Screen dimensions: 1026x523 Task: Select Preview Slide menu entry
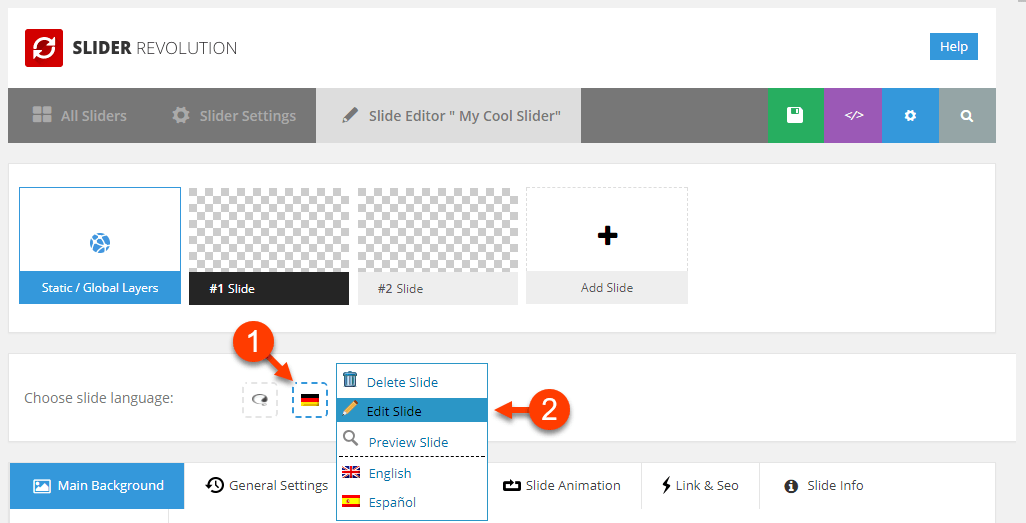point(408,442)
